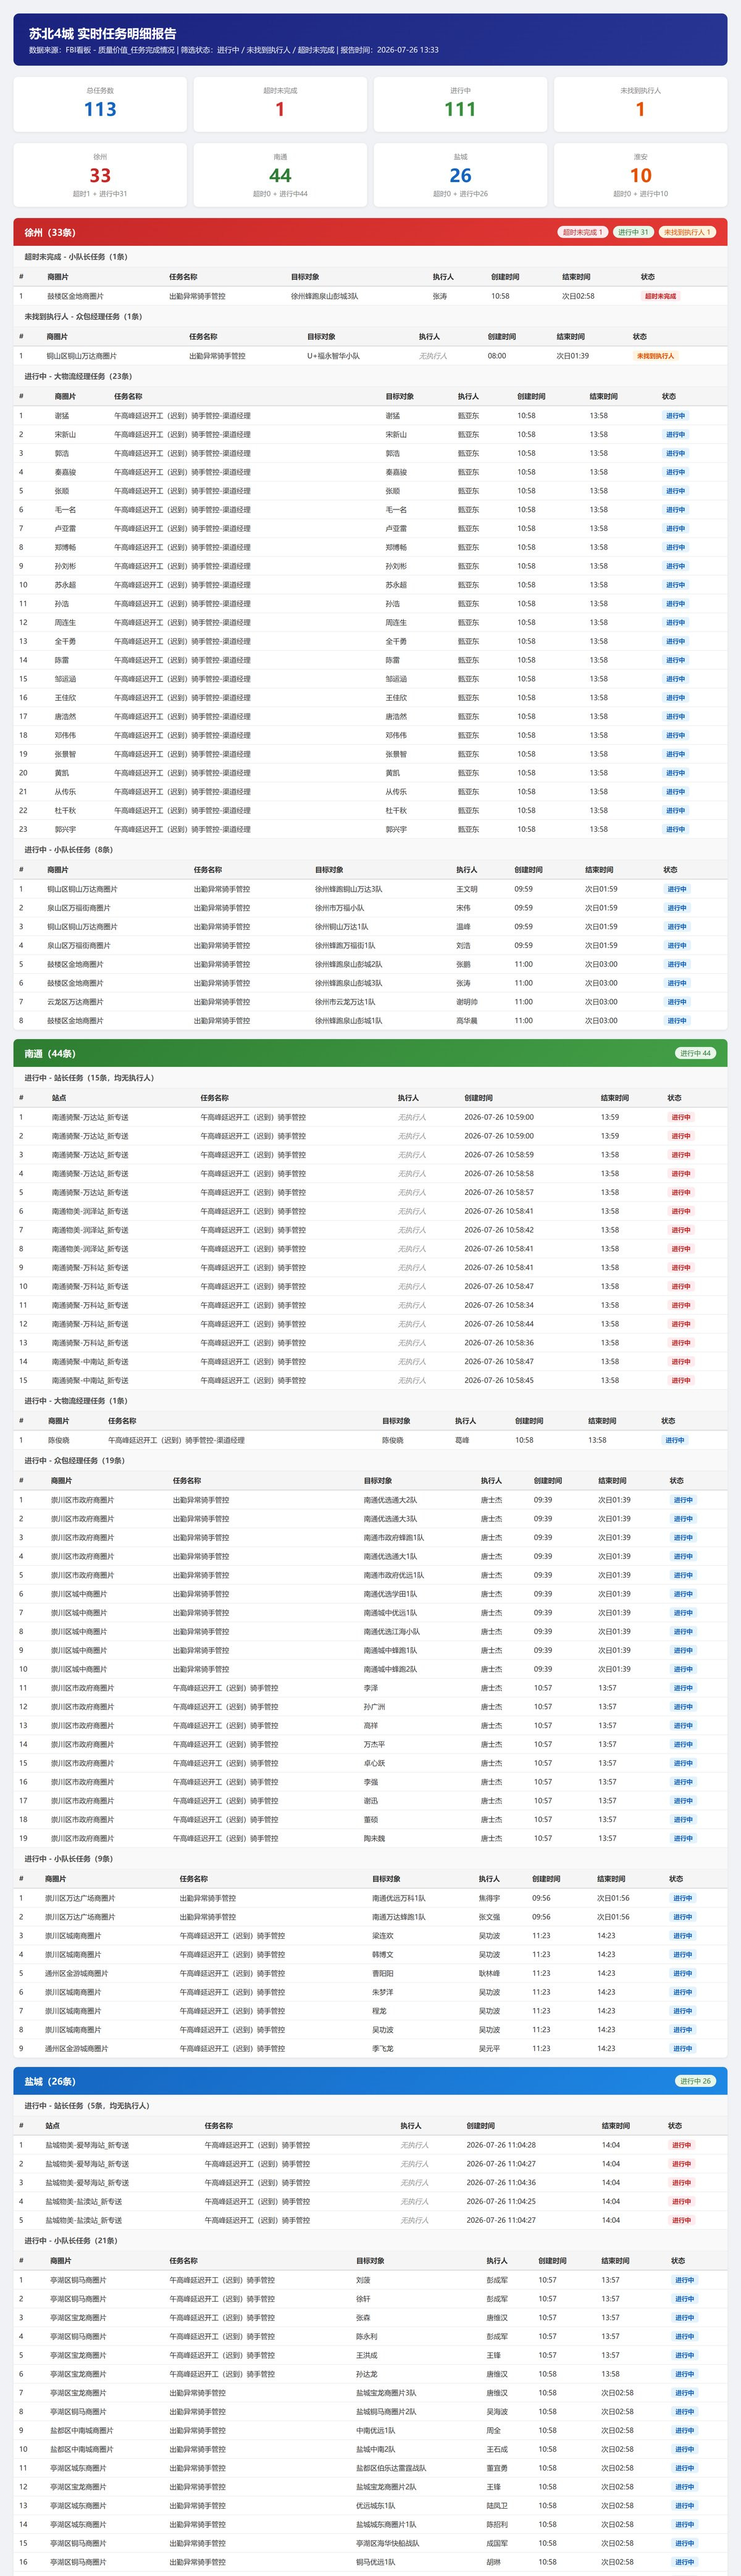Select the 南通 44 city card
Screen dimensions: 741x2576
click(x=280, y=175)
